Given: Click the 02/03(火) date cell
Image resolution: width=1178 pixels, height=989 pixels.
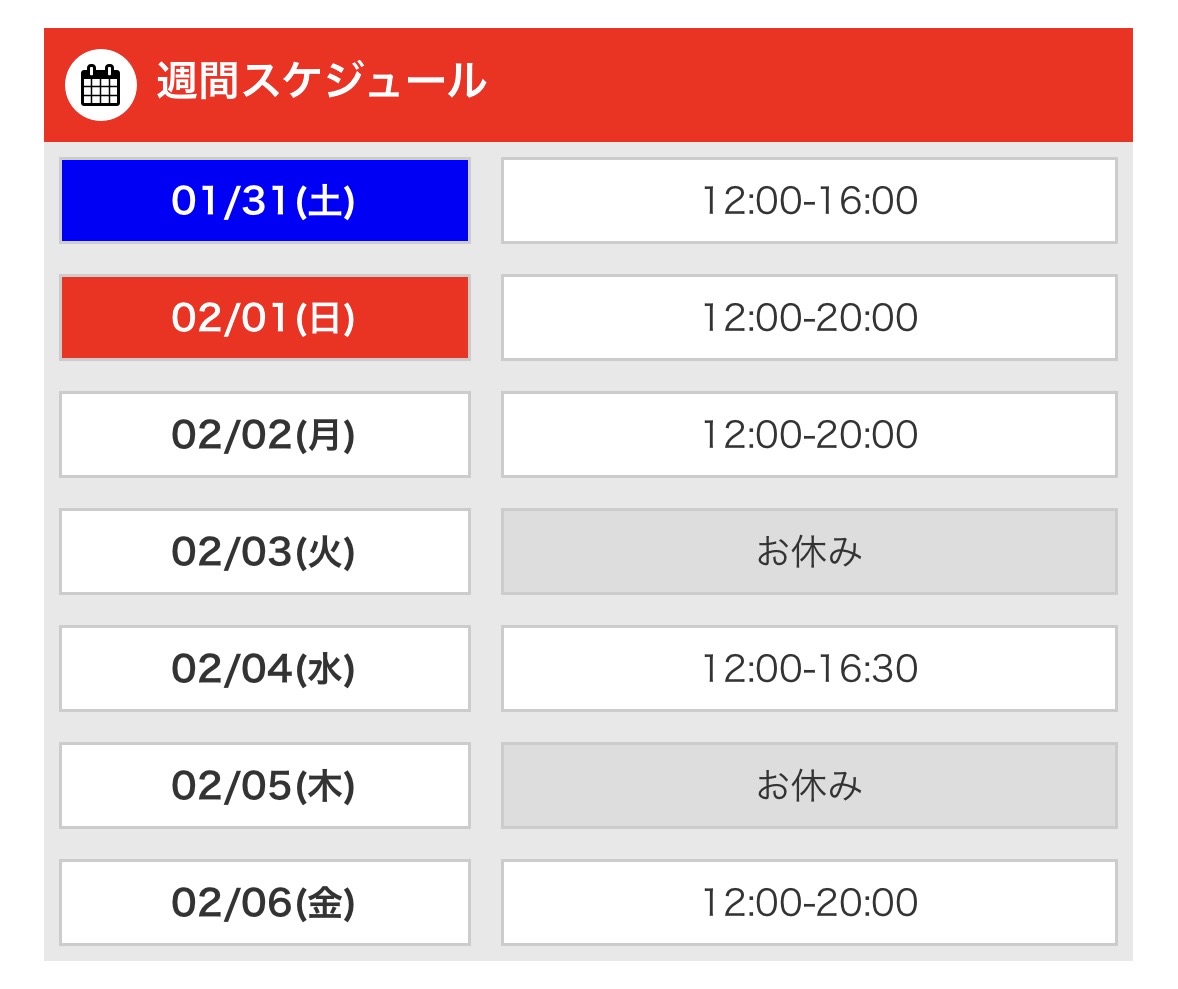Looking at the screenshot, I should point(264,551).
